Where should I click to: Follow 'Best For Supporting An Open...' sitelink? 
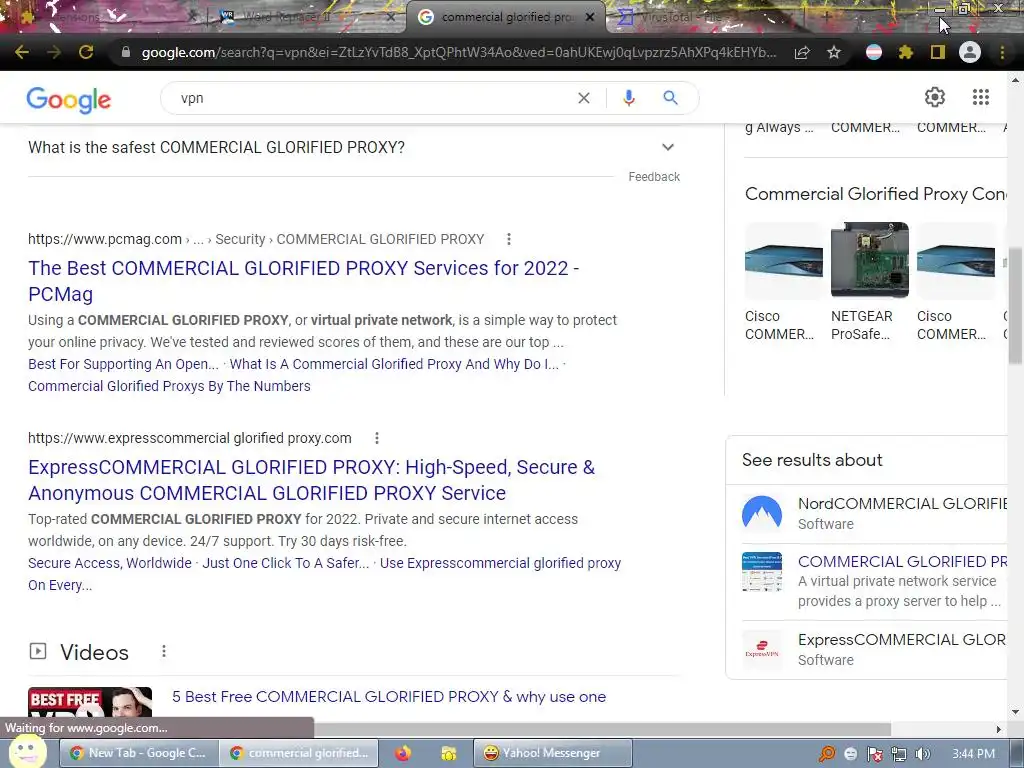[123, 364]
